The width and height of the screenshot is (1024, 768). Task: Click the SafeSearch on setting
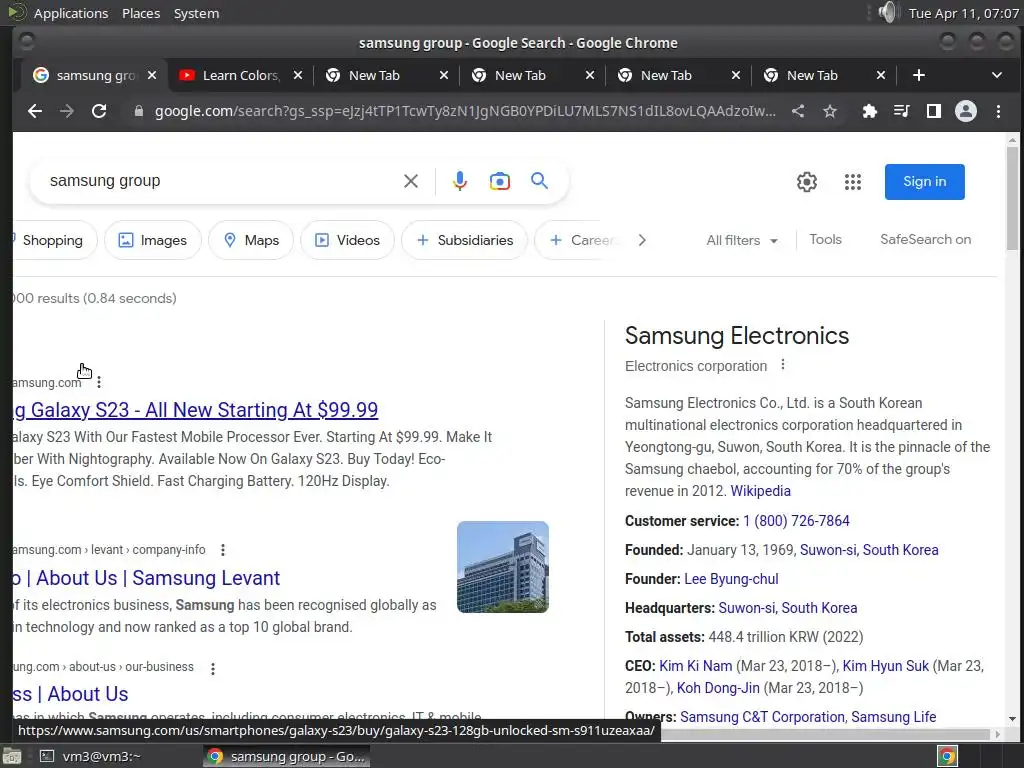pyautogui.click(x=925, y=240)
